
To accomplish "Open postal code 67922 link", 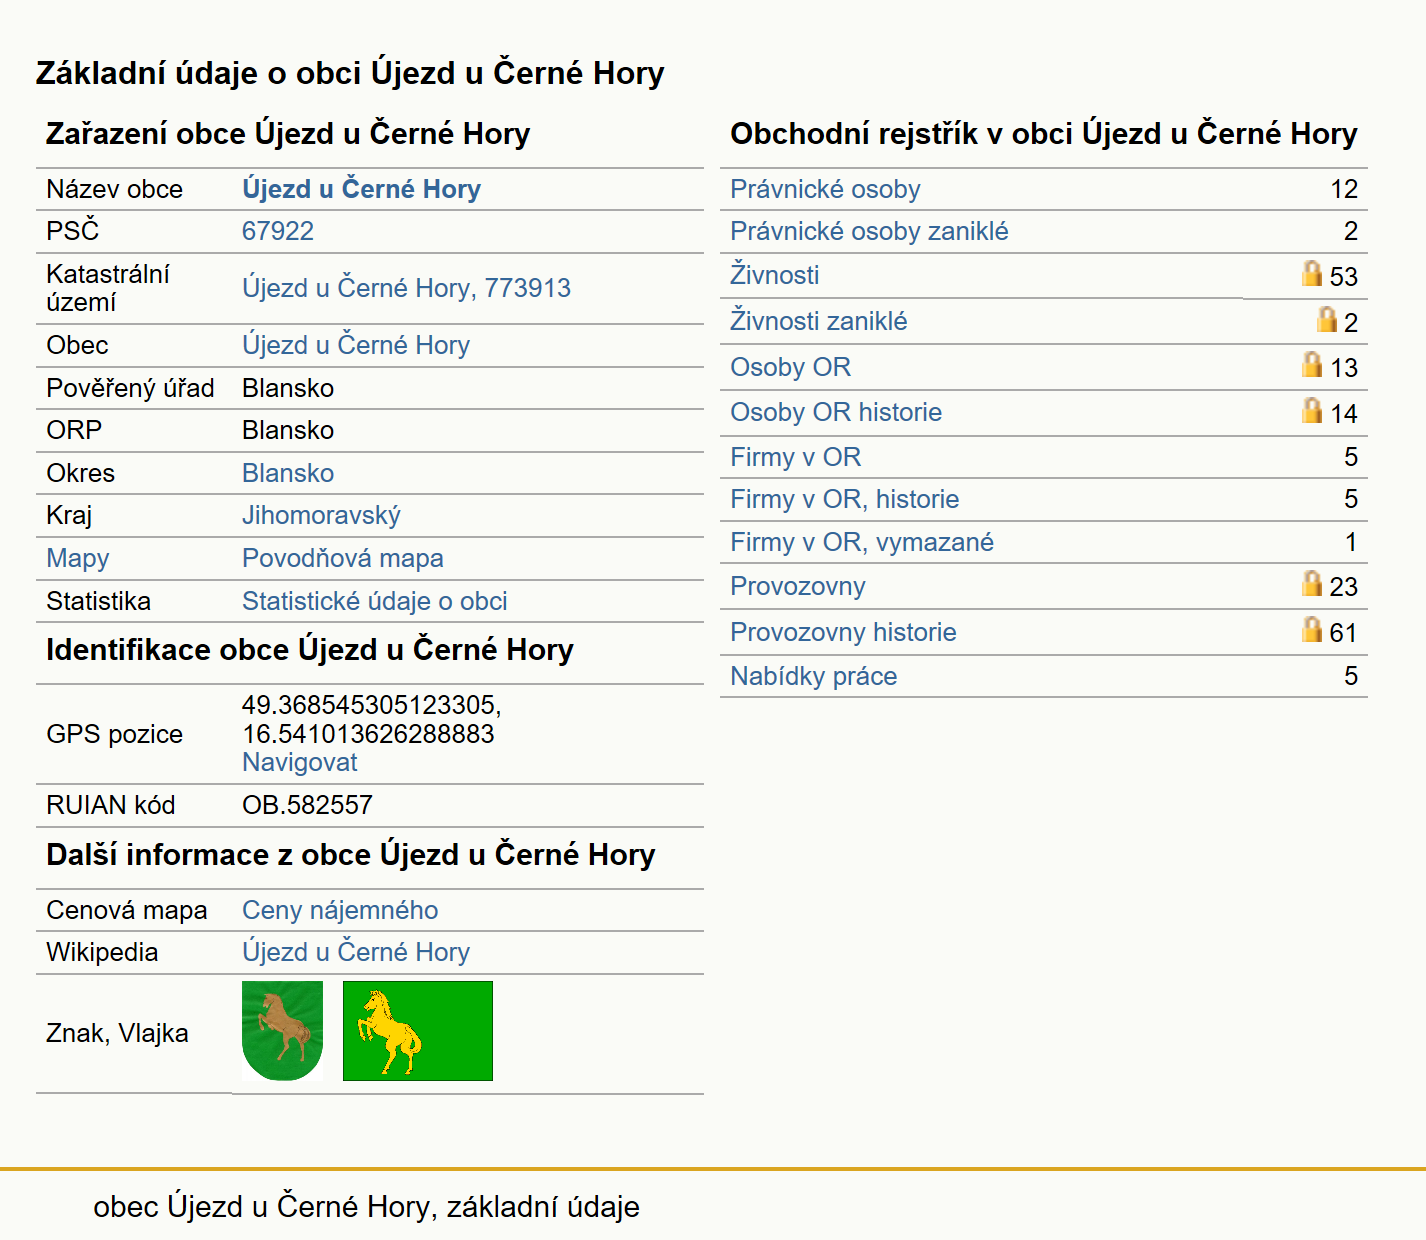I will tap(278, 231).
